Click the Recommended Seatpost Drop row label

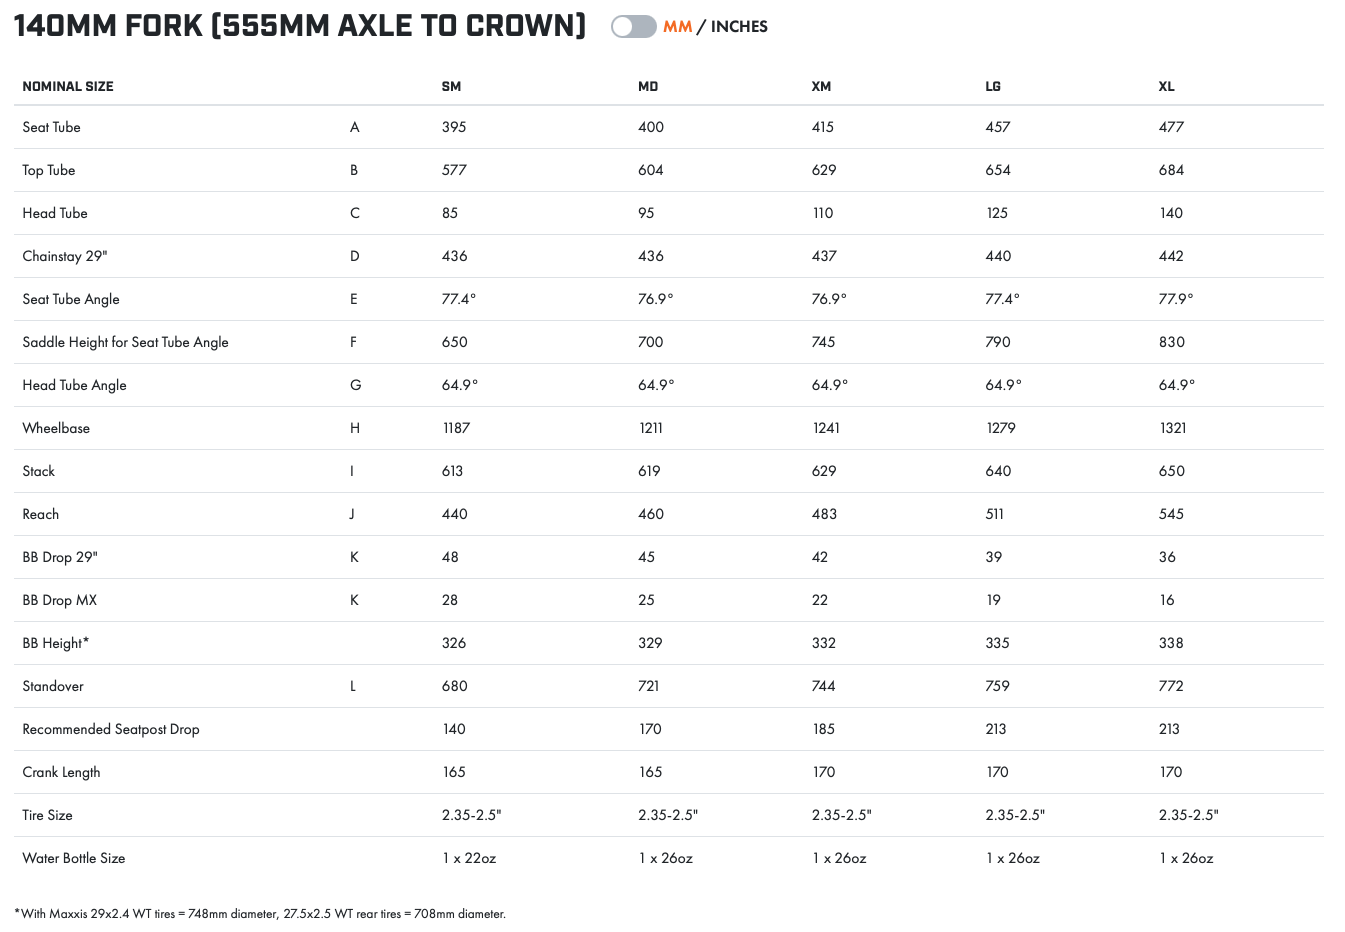pos(111,729)
